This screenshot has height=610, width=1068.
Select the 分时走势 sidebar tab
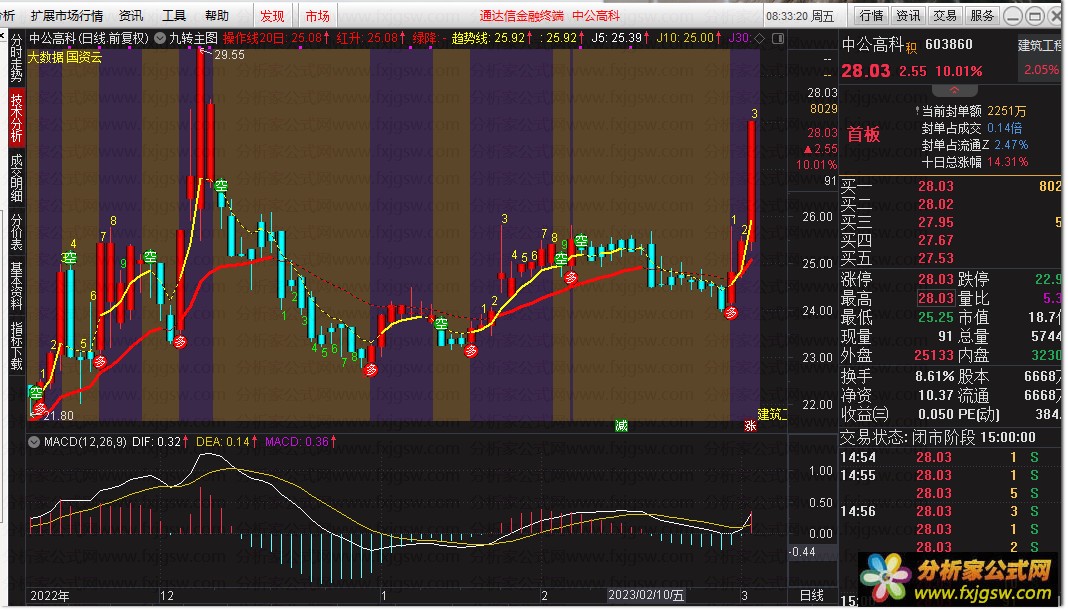[16, 57]
